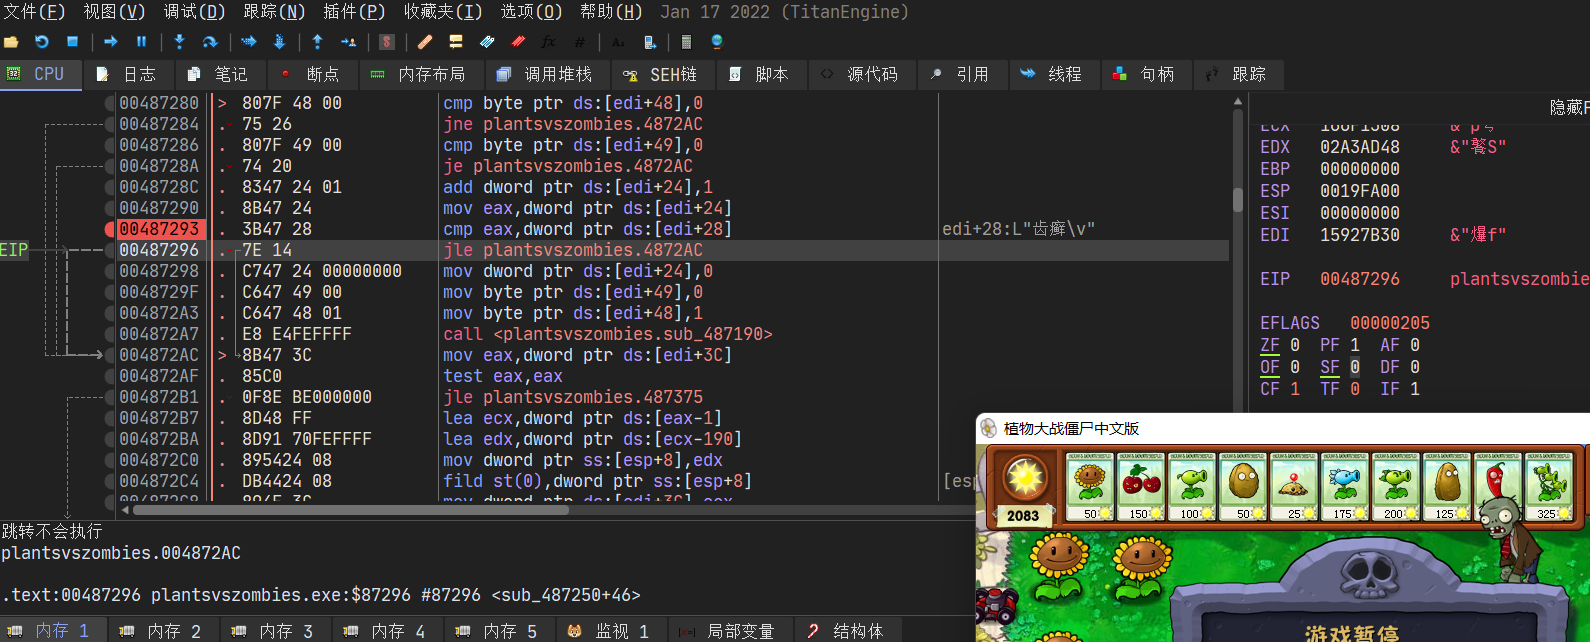
Task: Open the 选项(O) menu
Action: point(531,12)
